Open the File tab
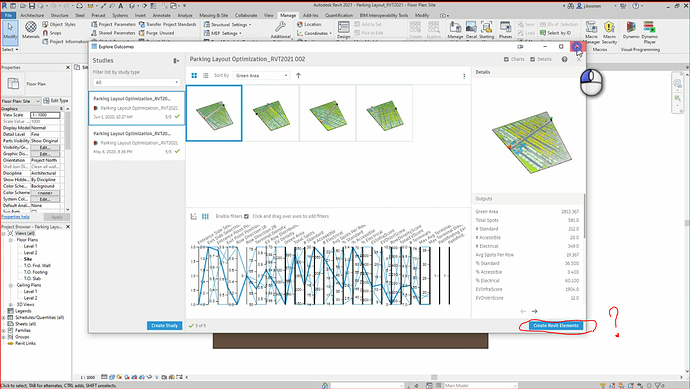This screenshot has width=690, height=389. click(x=8, y=15)
